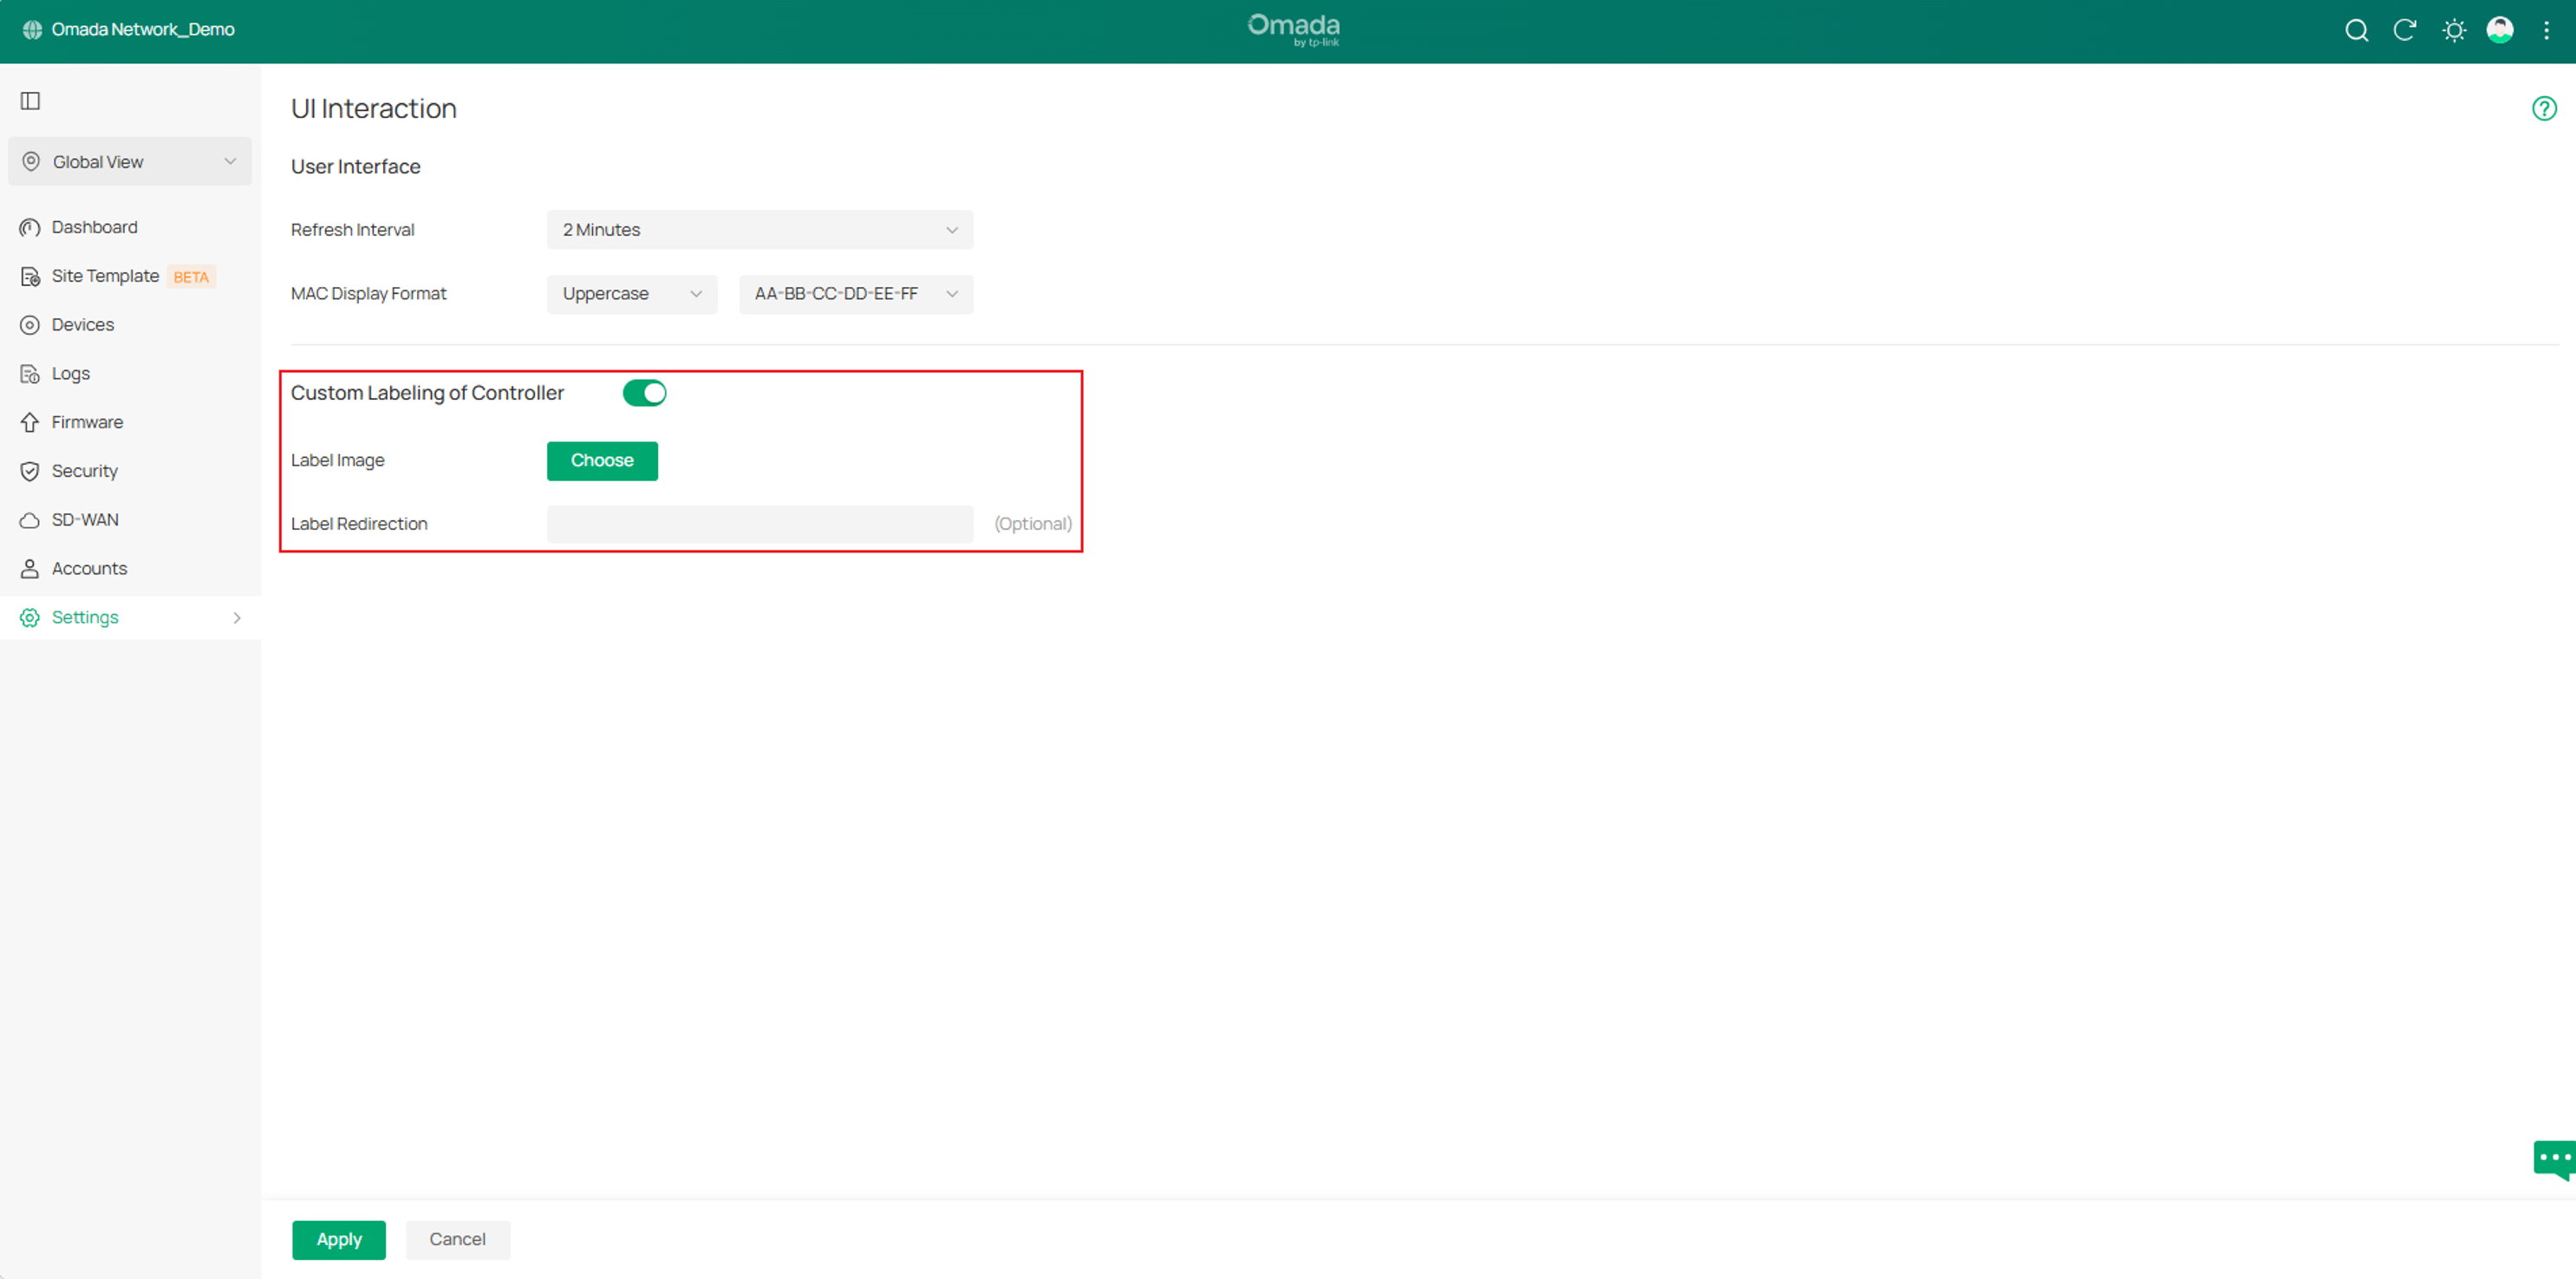This screenshot has height=1279, width=2576.
Task: Click the Dashboard gauge icon
Action: coord(30,228)
